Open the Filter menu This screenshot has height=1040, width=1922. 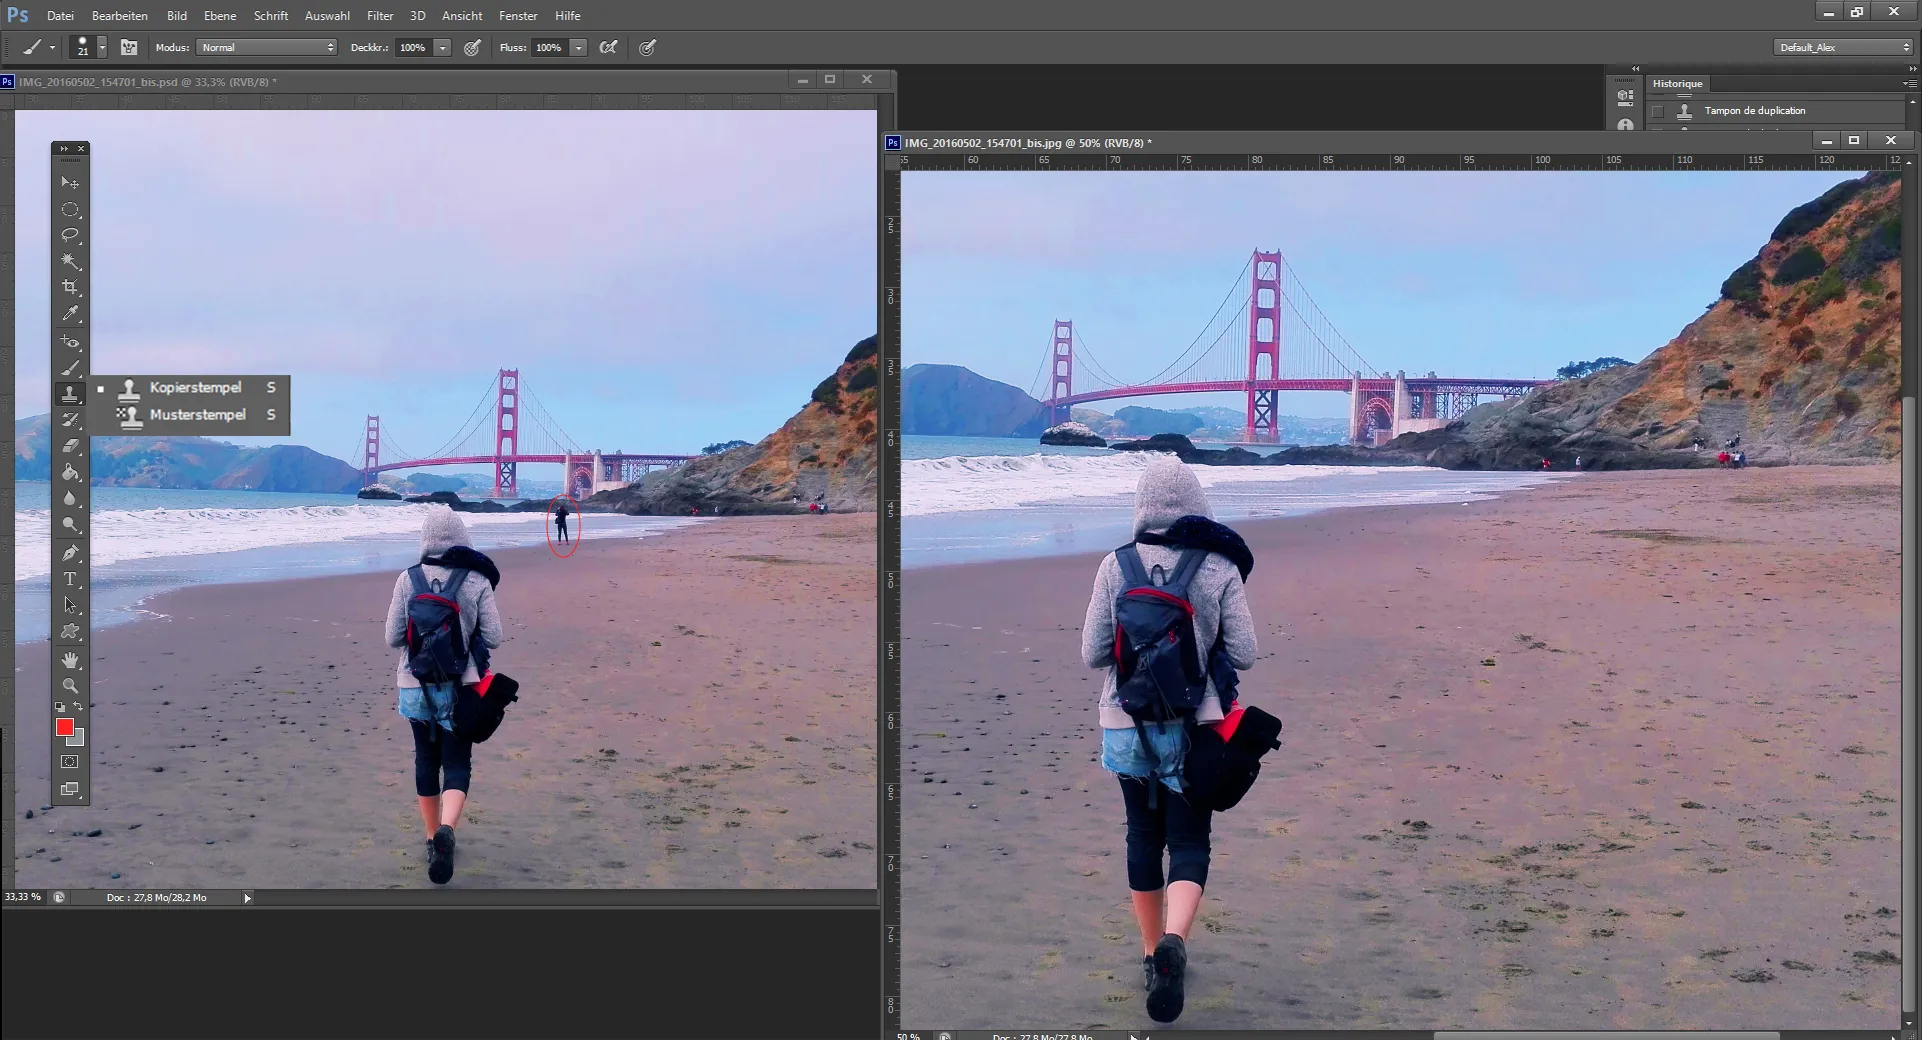click(x=380, y=16)
